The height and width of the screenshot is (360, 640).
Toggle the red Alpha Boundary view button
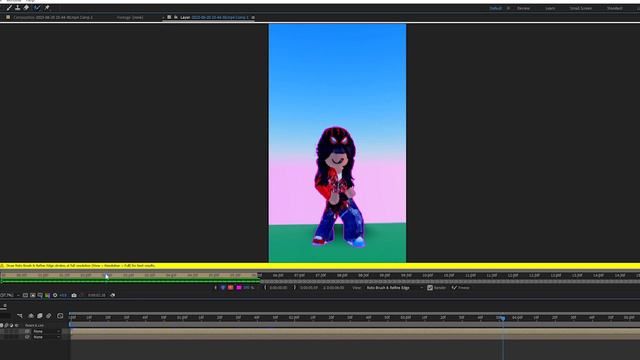(x=231, y=288)
